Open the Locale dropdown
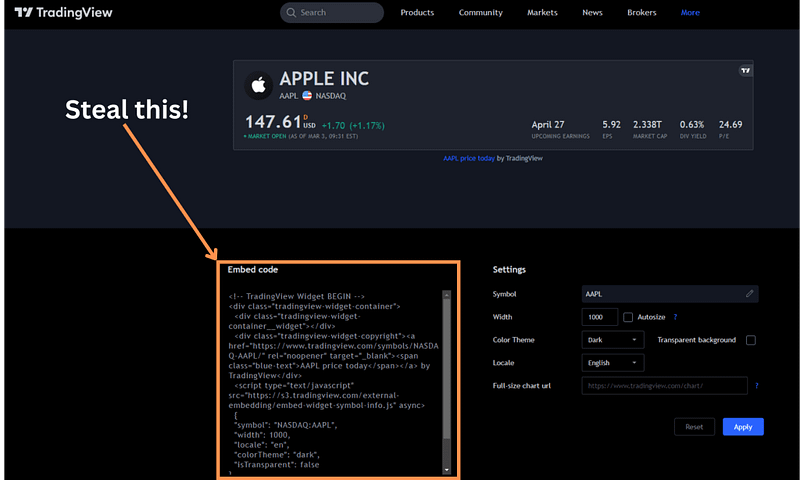Viewport: 800px width, 480px height. [x=613, y=363]
